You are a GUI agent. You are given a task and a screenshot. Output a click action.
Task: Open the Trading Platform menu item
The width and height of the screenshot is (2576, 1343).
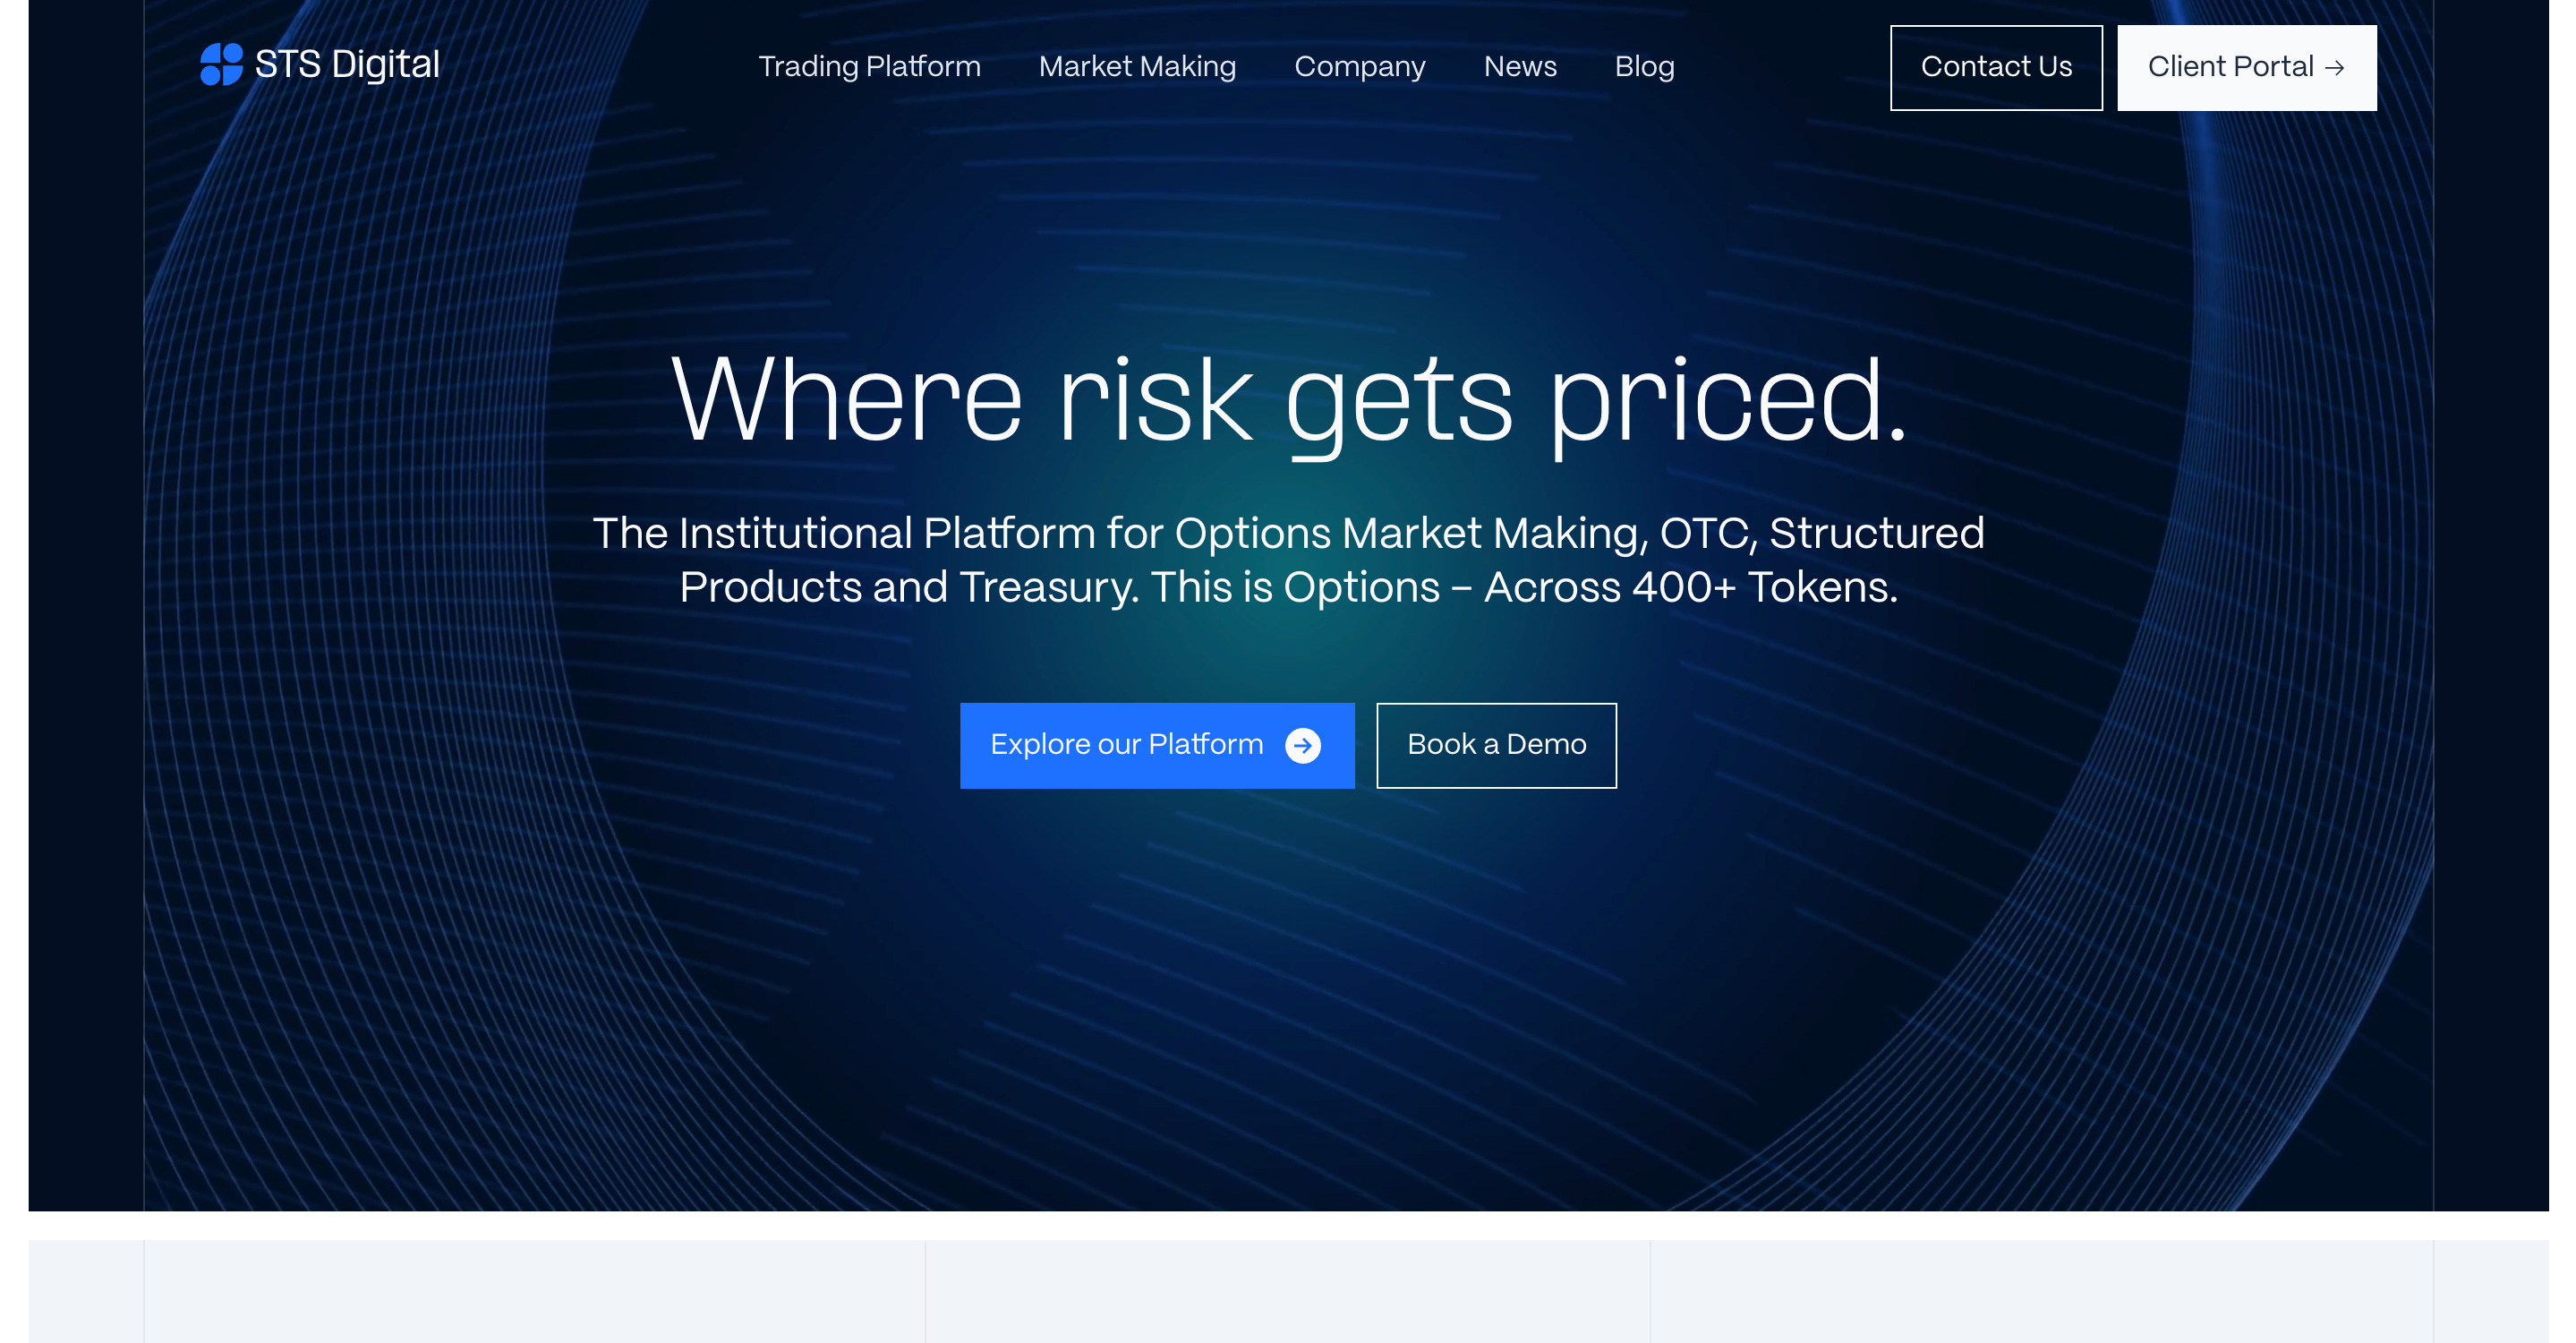point(869,67)
